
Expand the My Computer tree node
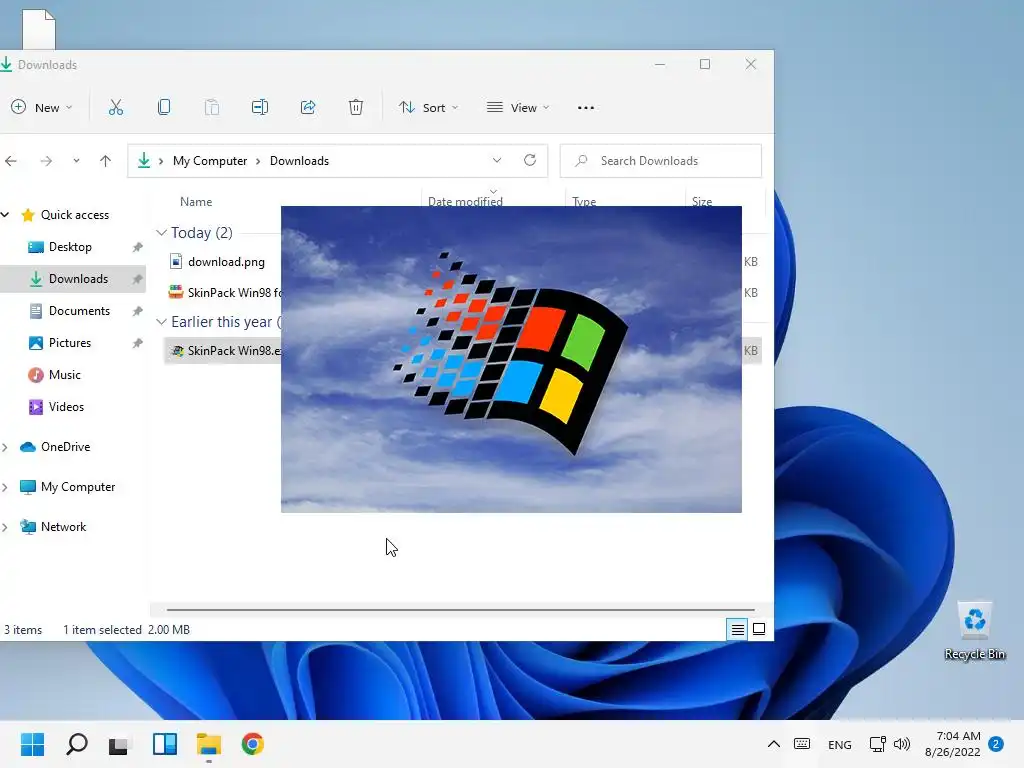(x=5, y=487)
